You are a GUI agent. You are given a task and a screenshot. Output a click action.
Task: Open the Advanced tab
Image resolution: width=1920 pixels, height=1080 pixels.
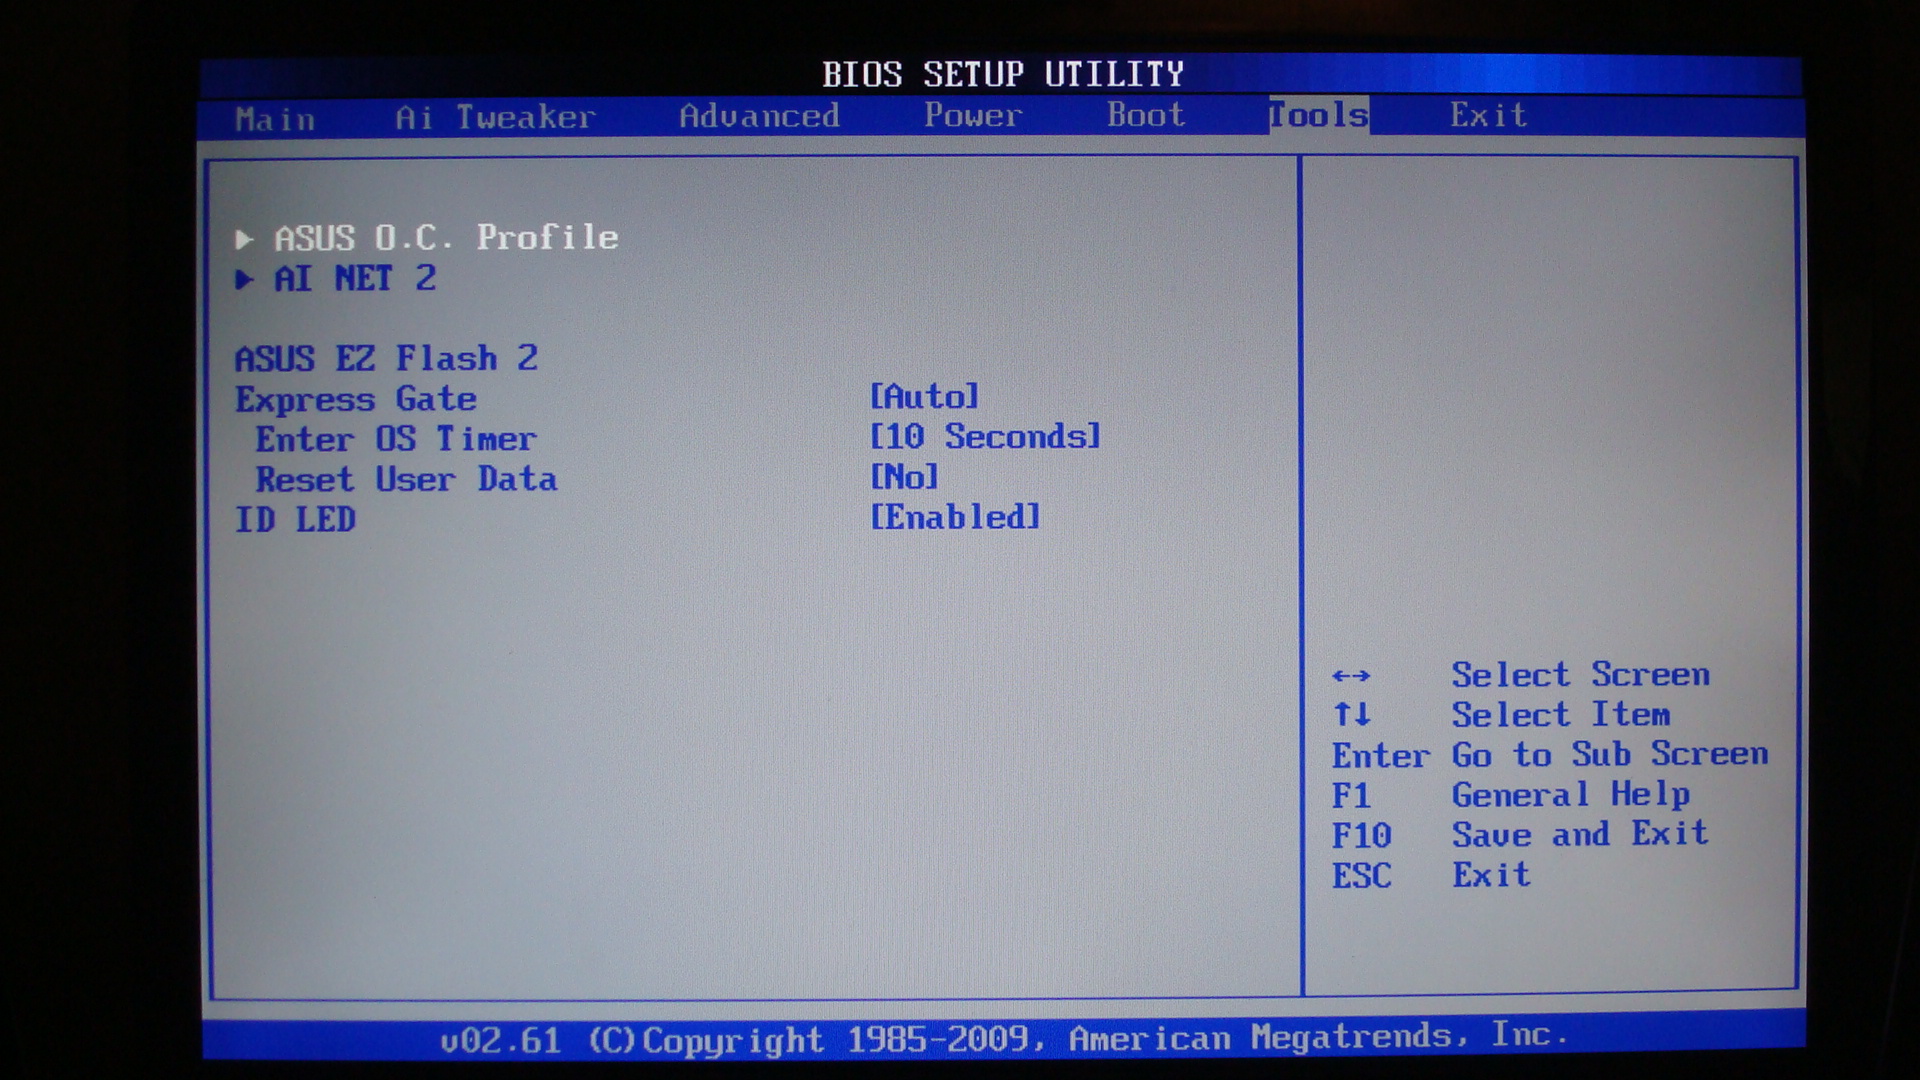pyautogui.click(x=759, y=116)
